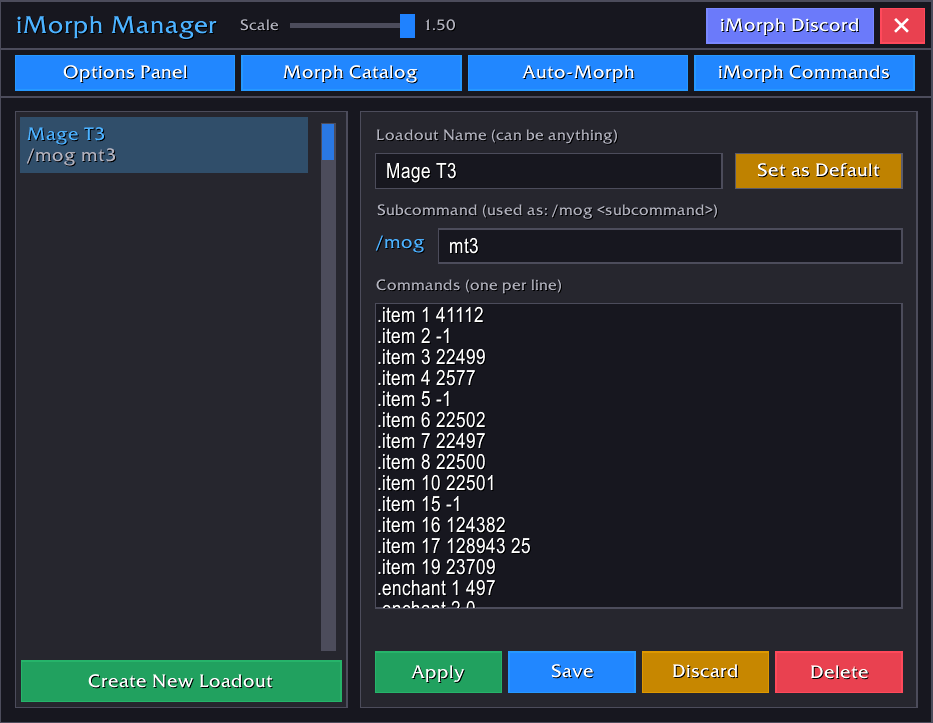Click the line '.item 10 22501'

[436, 483]
